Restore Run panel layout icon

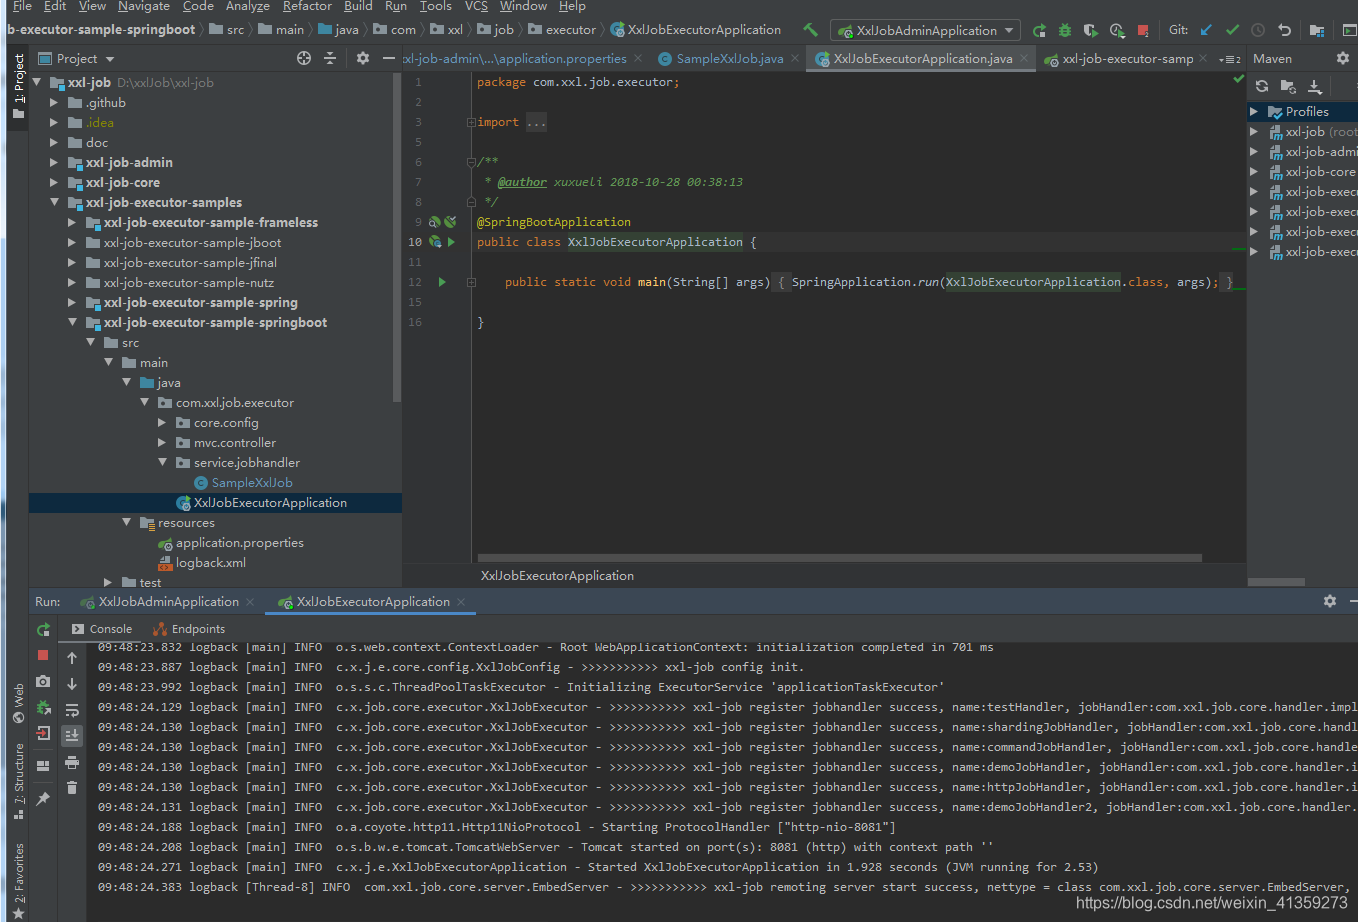[43, 766]
